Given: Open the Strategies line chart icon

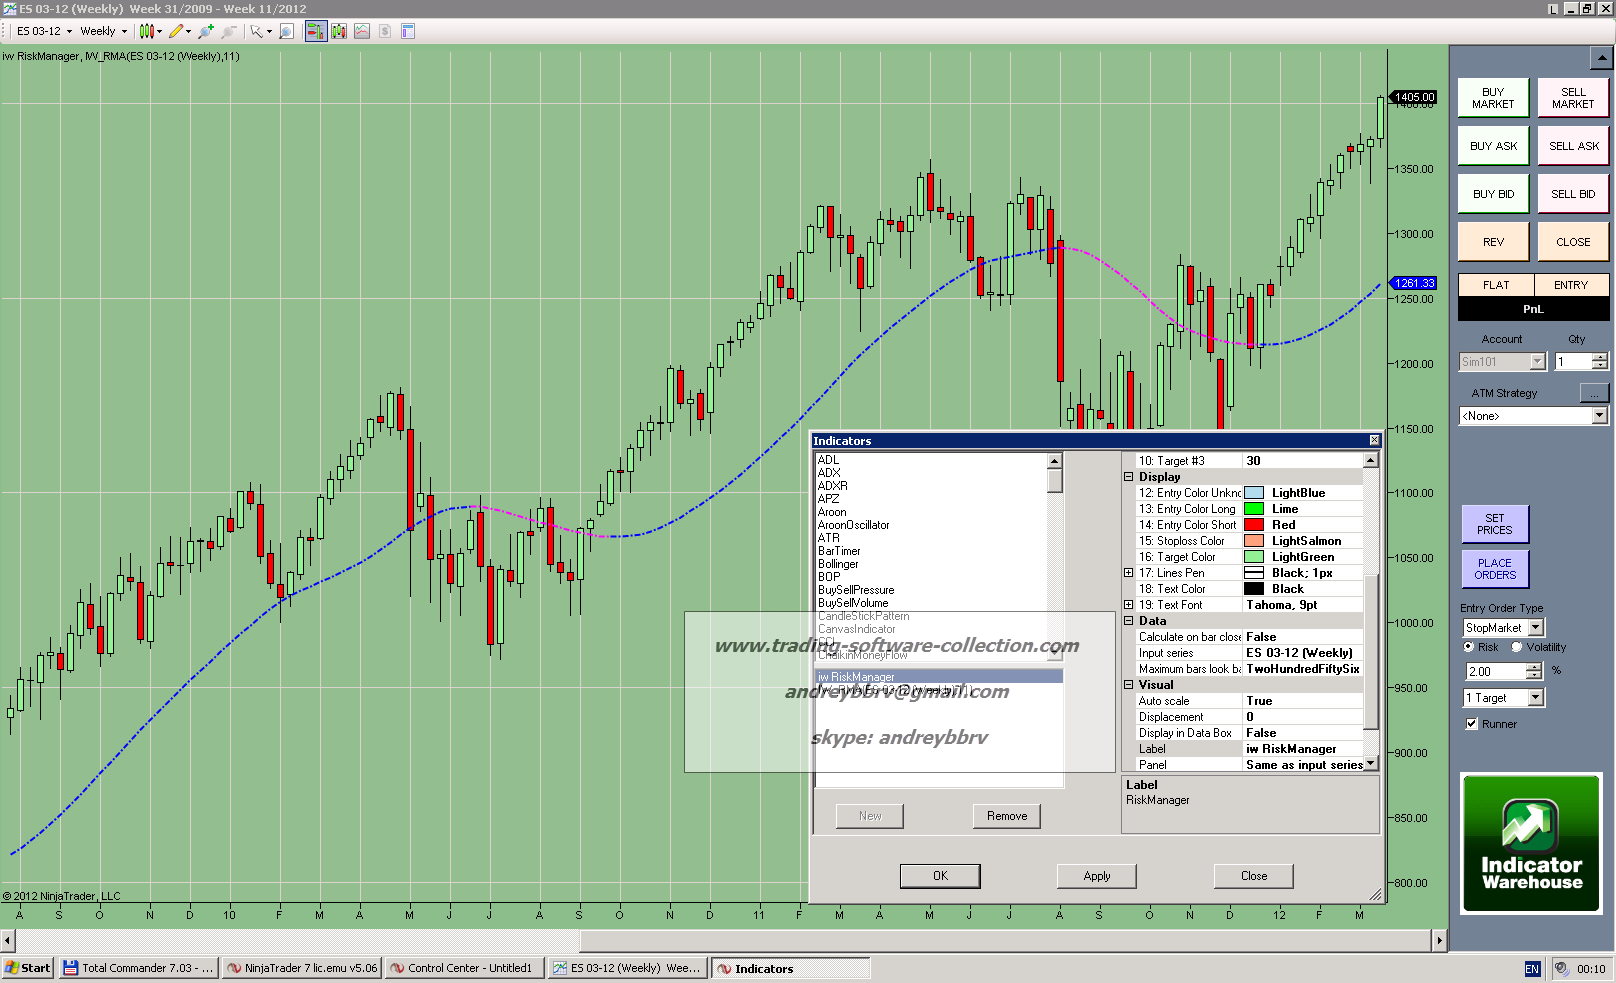Looking at the screenshot, I should tap(362, 31).
